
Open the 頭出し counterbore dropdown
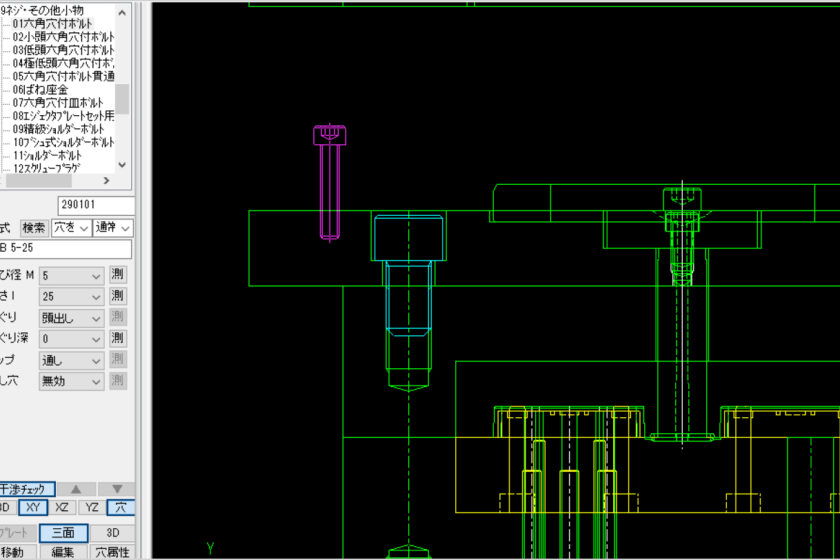pyautogui.click(x=71, y=317)
